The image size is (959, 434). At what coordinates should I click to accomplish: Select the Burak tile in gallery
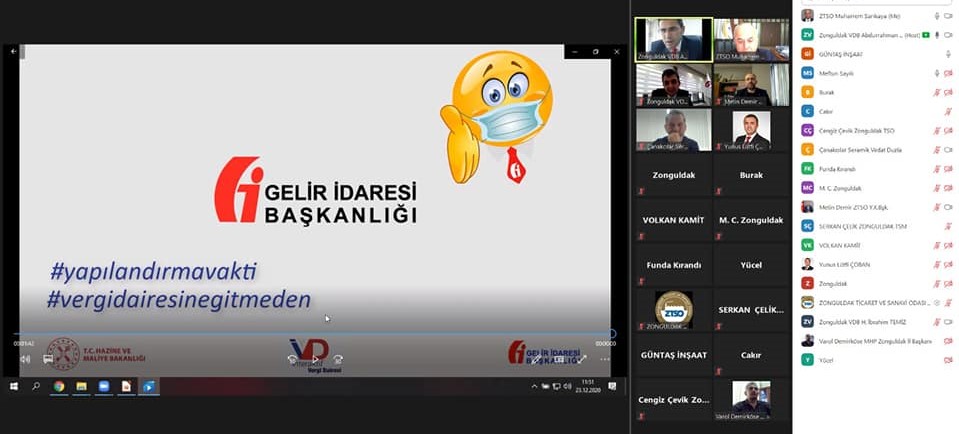tap(752, 175)
